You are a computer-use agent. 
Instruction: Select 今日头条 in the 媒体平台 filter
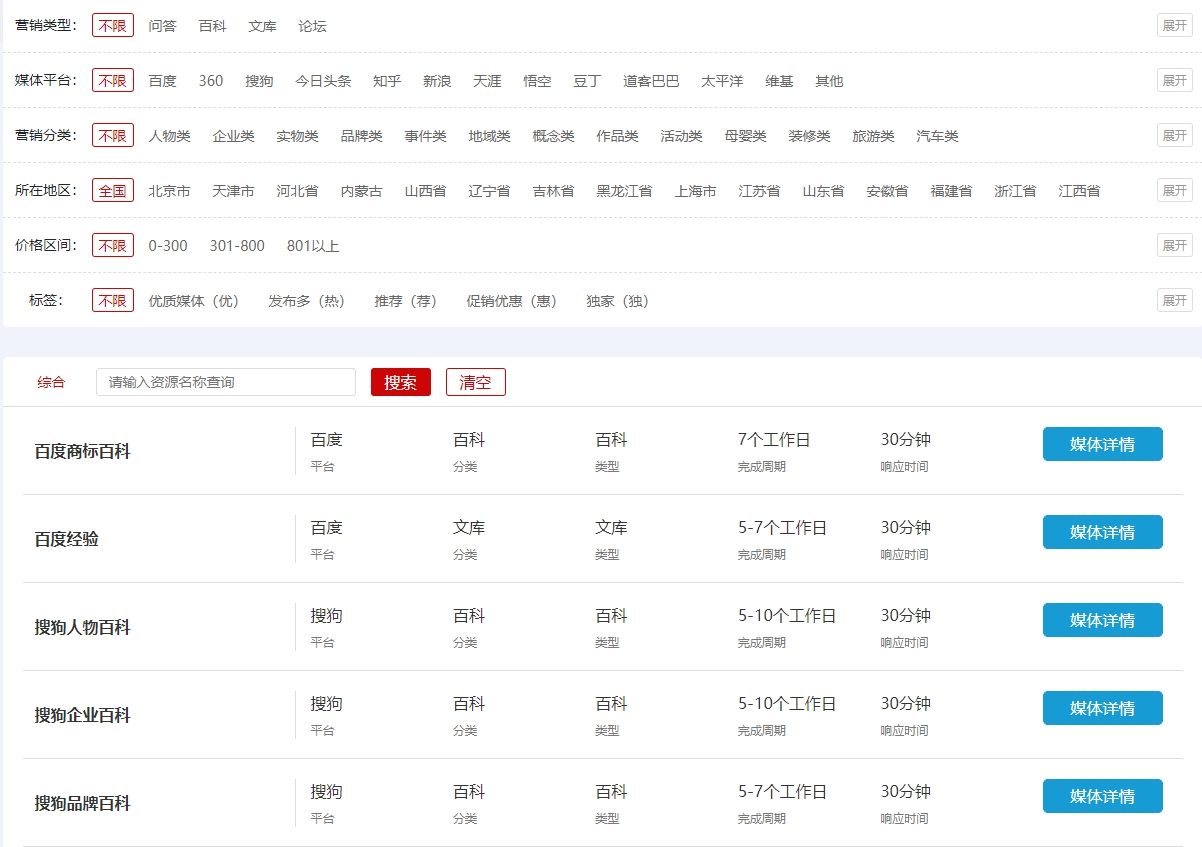323,81
